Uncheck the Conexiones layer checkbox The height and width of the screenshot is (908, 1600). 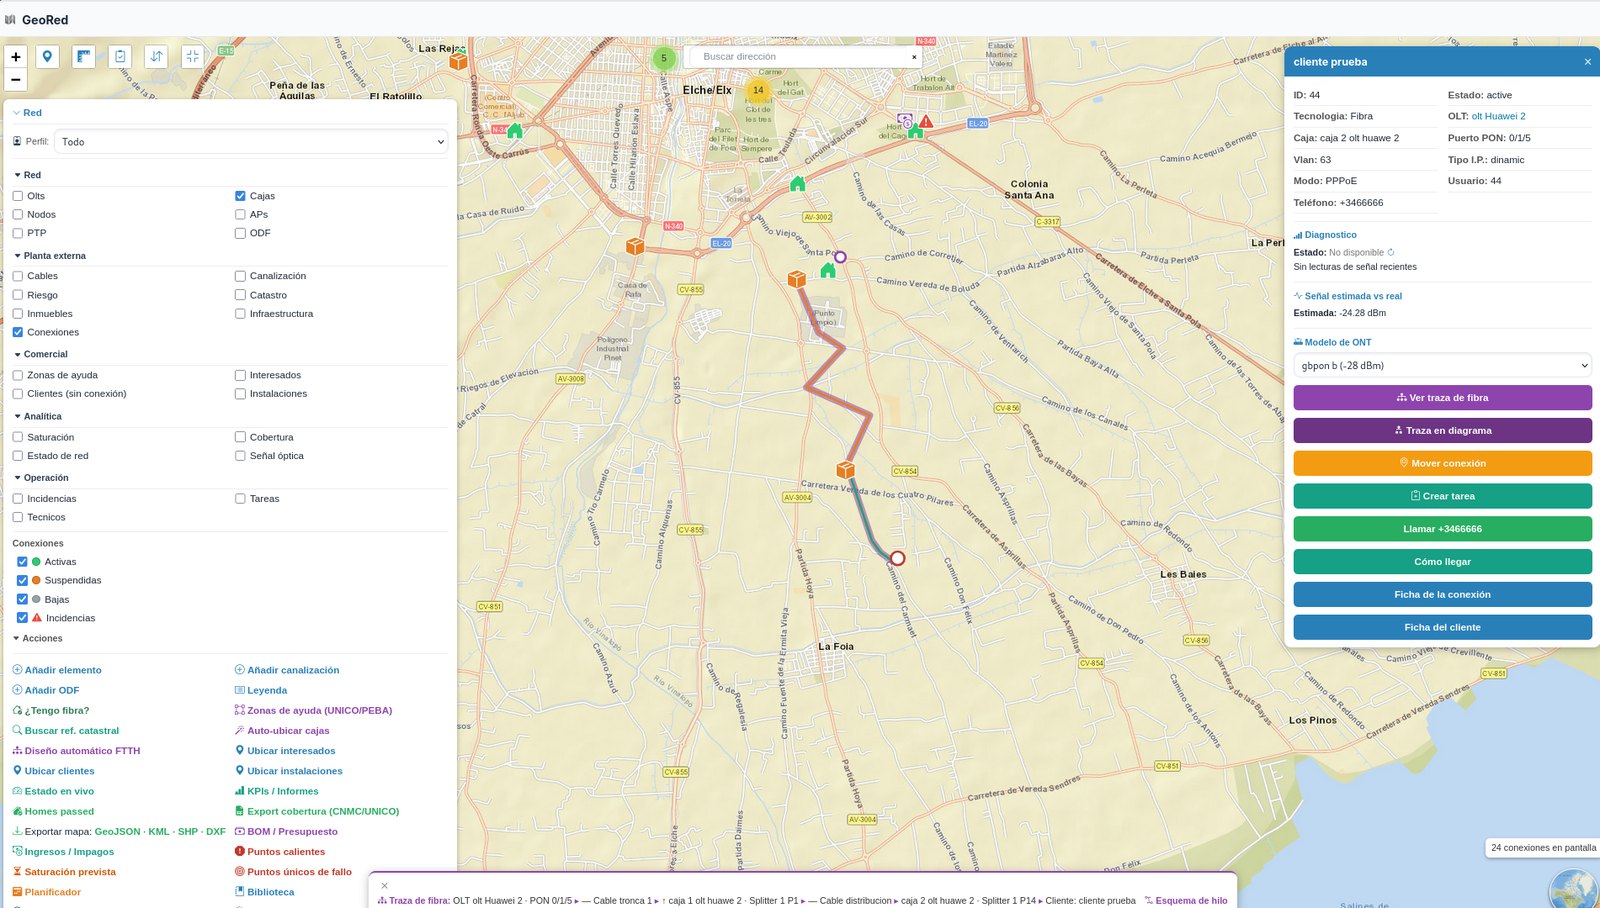click(18, 332)
